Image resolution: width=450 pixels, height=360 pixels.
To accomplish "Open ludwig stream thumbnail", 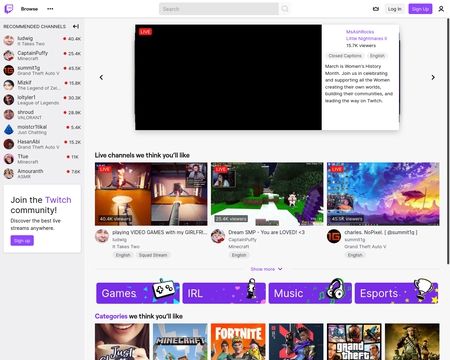I will tap(151, 194).
